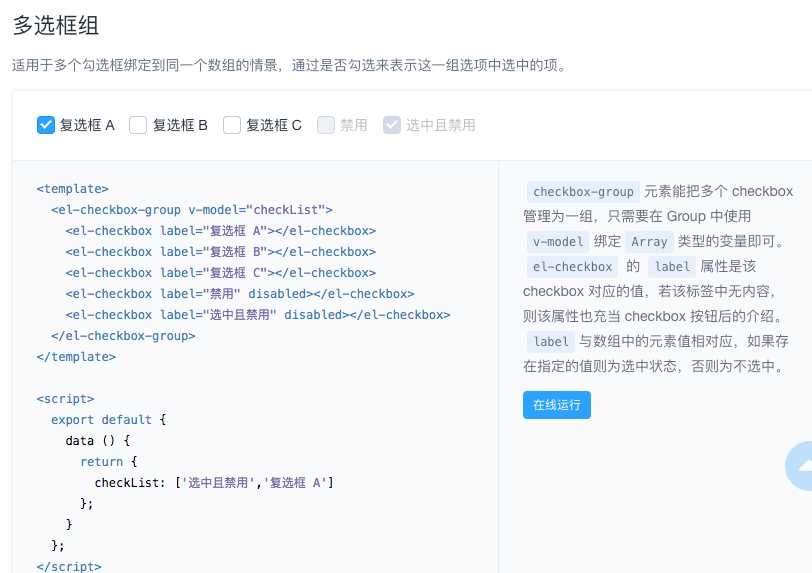The image size is (812, 573).
Task: Click the return { code line
Action: pos(108,462)
